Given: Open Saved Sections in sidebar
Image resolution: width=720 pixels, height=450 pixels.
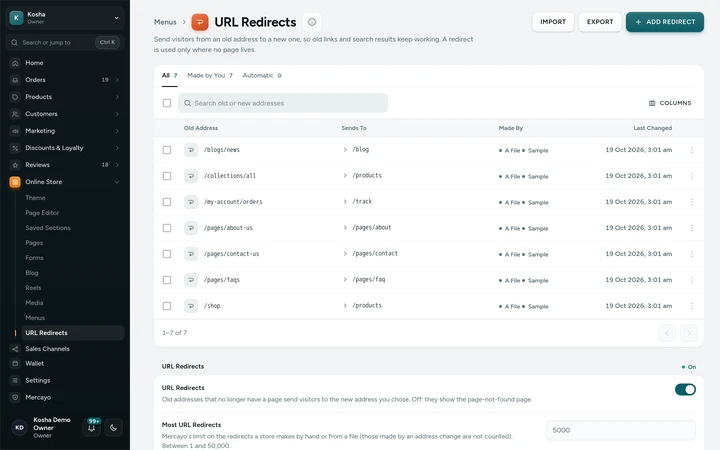Looking at the screenshot, I should (x=48, y=228).
